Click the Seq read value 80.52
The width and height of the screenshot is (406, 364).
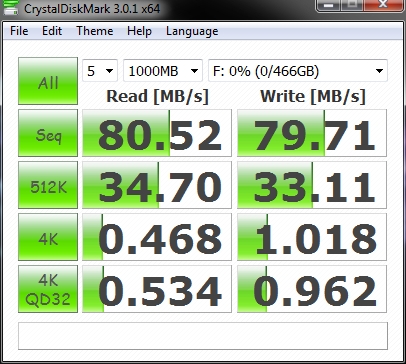157,133
